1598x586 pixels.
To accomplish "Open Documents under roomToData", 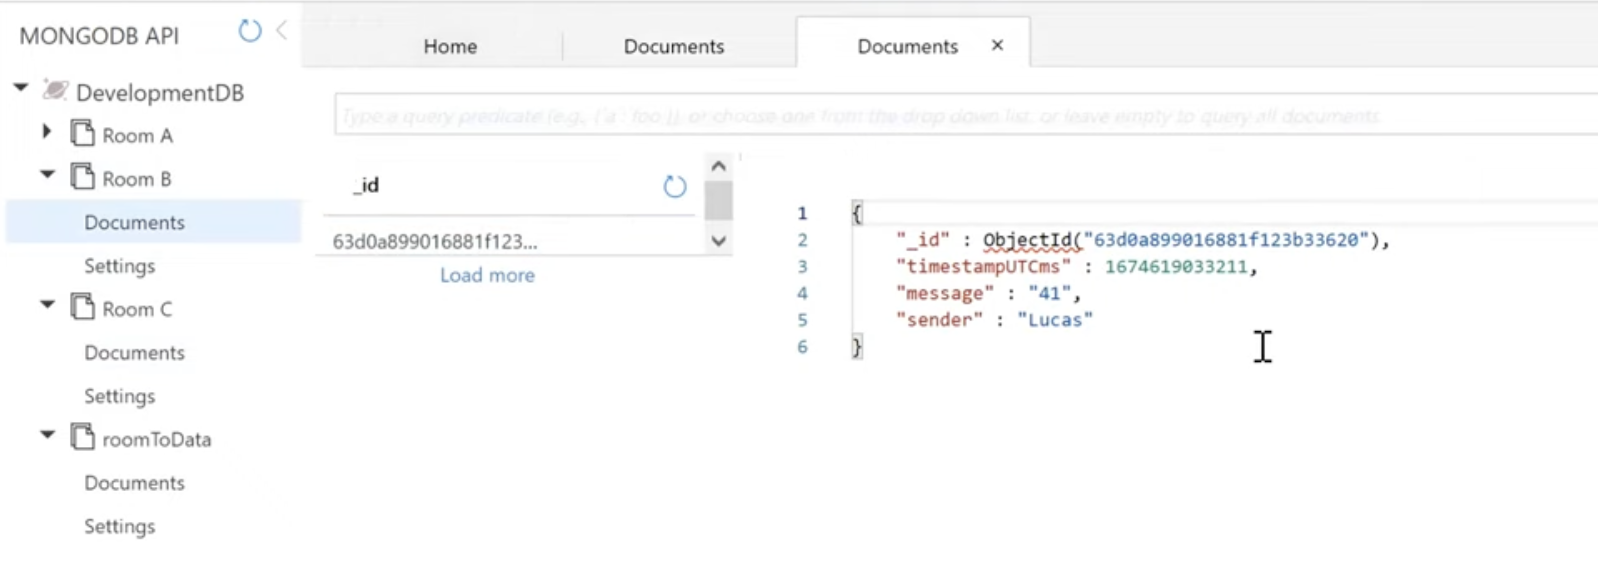I will click(x=134, y=482).
